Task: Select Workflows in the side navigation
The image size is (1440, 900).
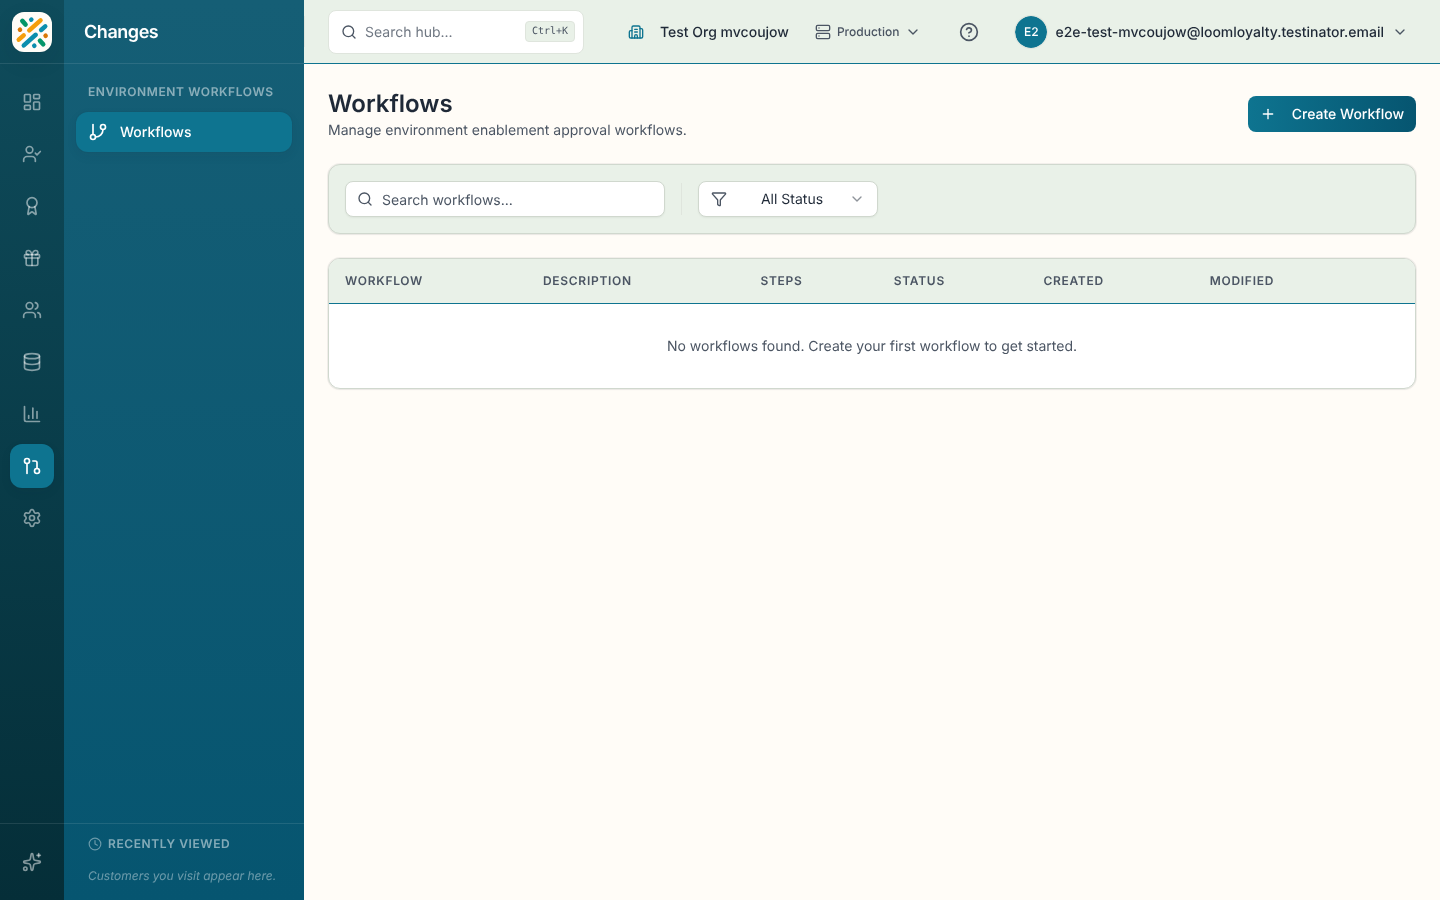Action: [x=184, y=132]
